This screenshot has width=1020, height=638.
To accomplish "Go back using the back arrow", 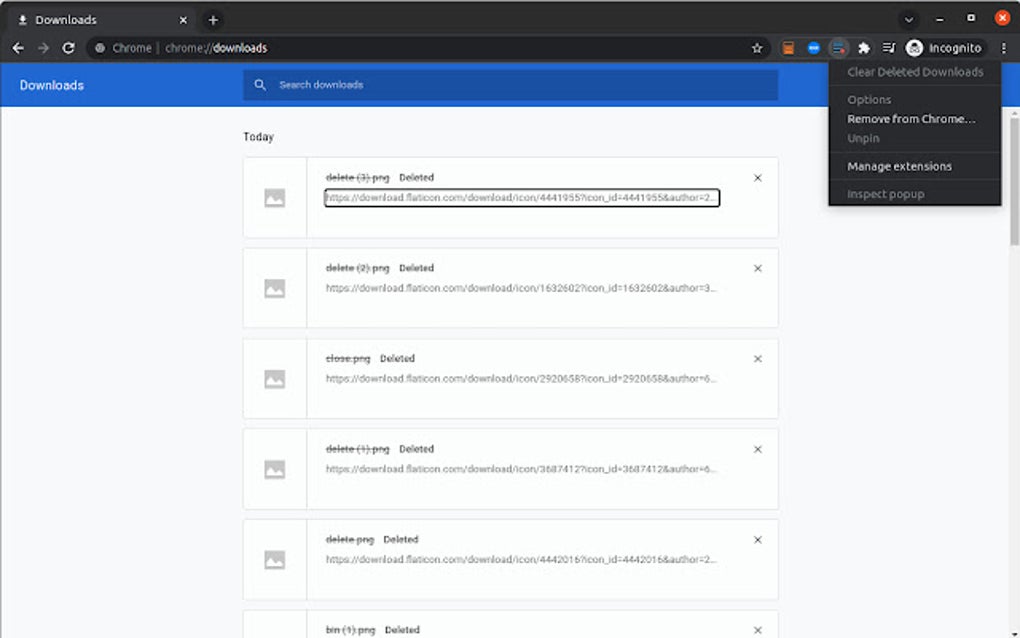I will (18, 48).
